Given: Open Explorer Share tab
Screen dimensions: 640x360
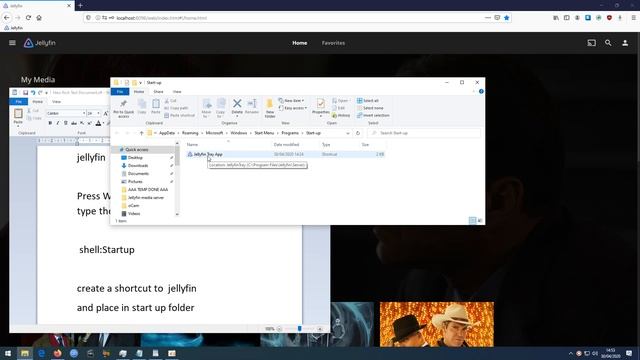Looking at the screenshot, I should coord(158,92).
